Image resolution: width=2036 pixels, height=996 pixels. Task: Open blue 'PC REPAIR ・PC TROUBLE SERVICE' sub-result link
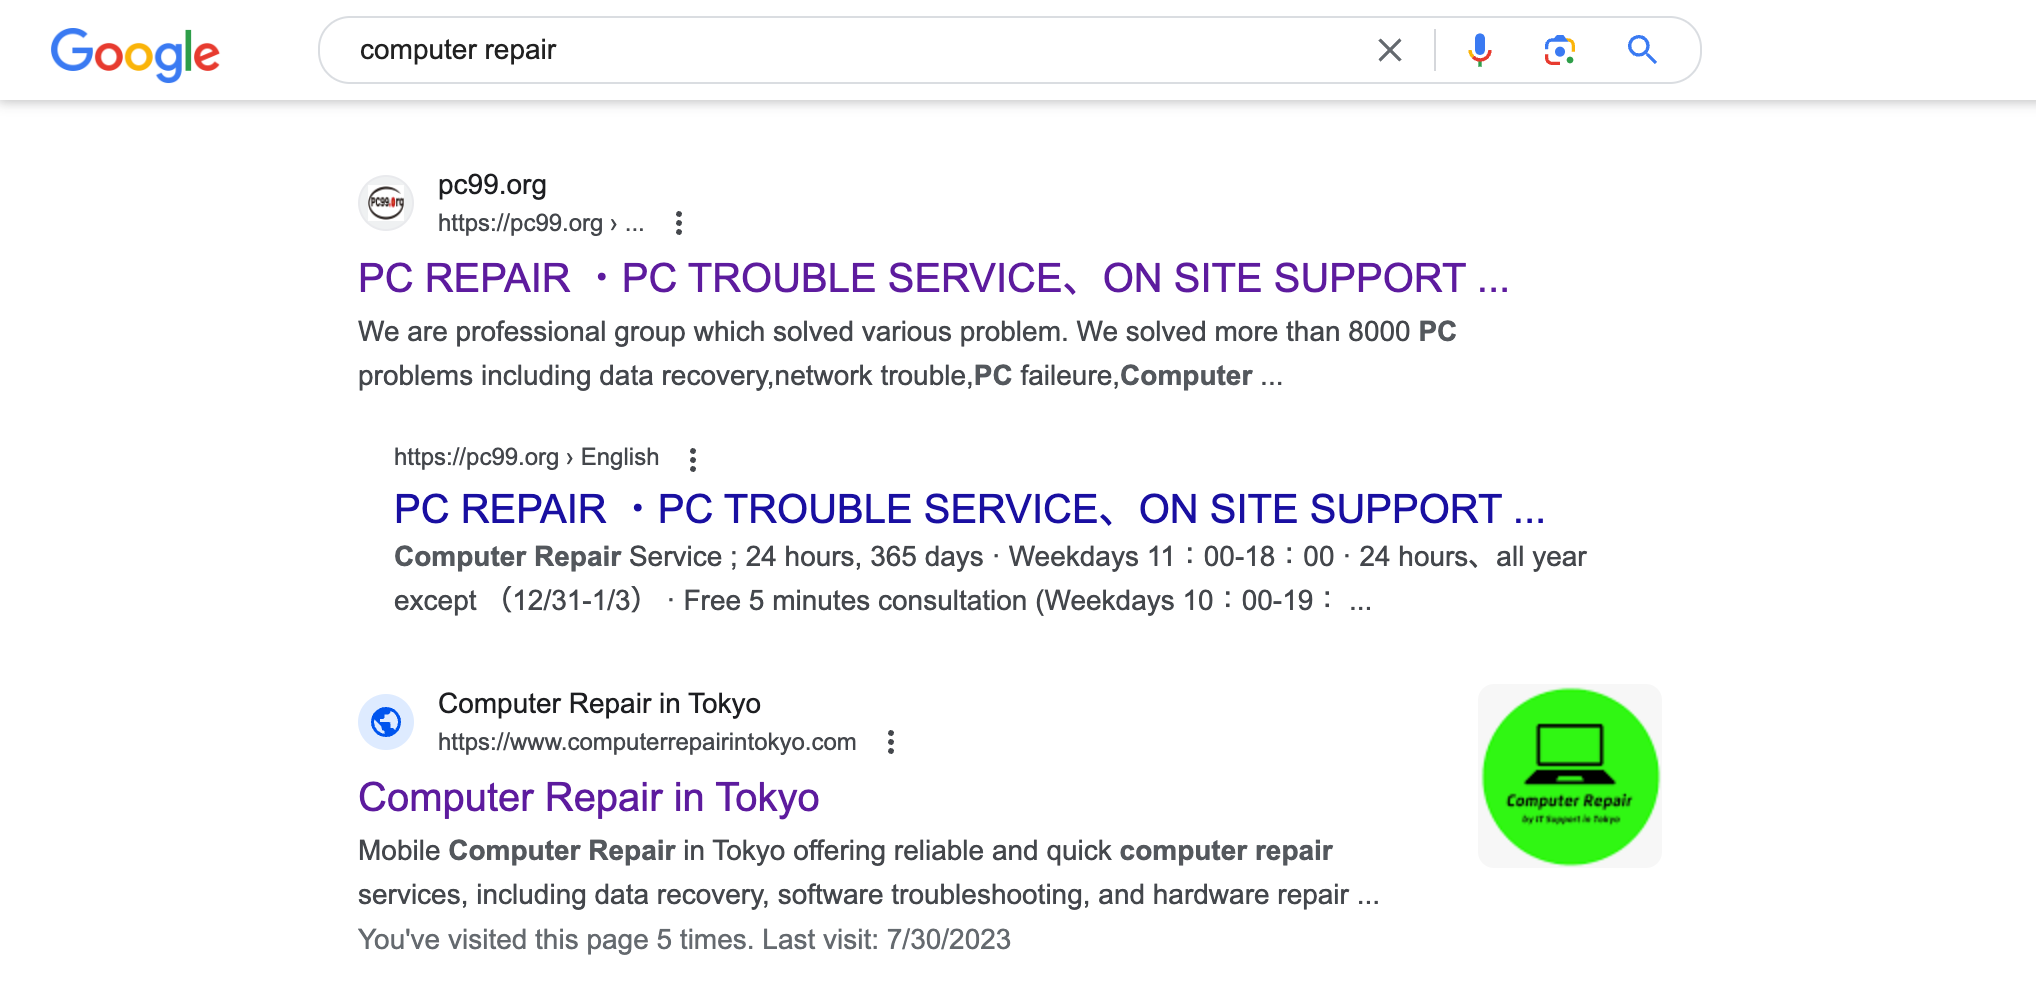point(969,509)
